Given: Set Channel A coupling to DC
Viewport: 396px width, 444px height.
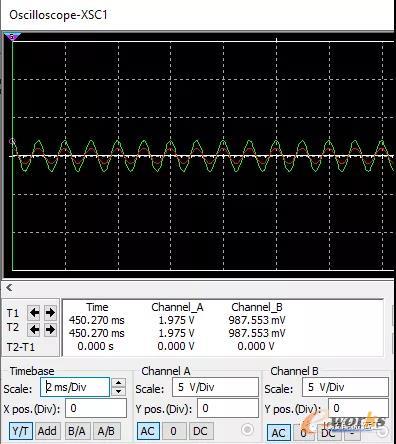Looking at the screenshot, I should (x=200, y=431).
